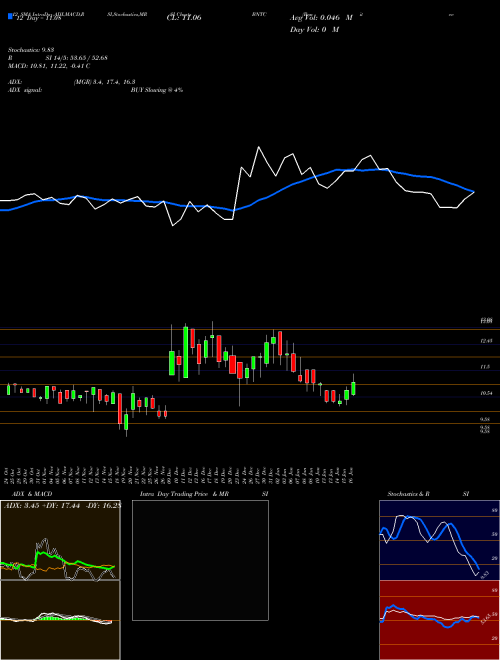Click the blue 12 Day SMA legend square

click(10, 16)
